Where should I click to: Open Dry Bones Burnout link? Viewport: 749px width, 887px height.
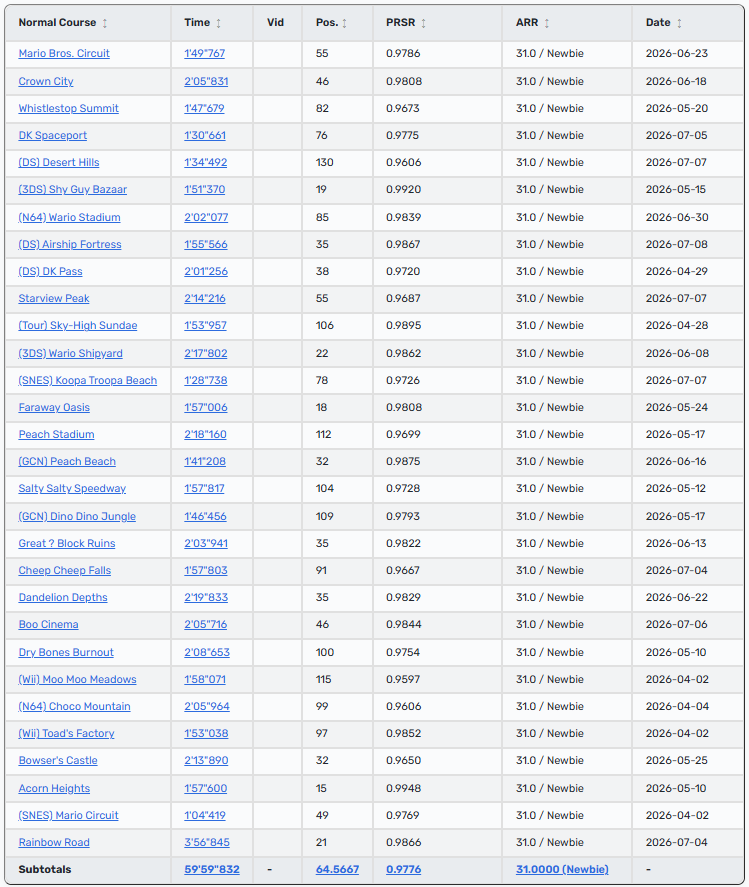[66, 653]
